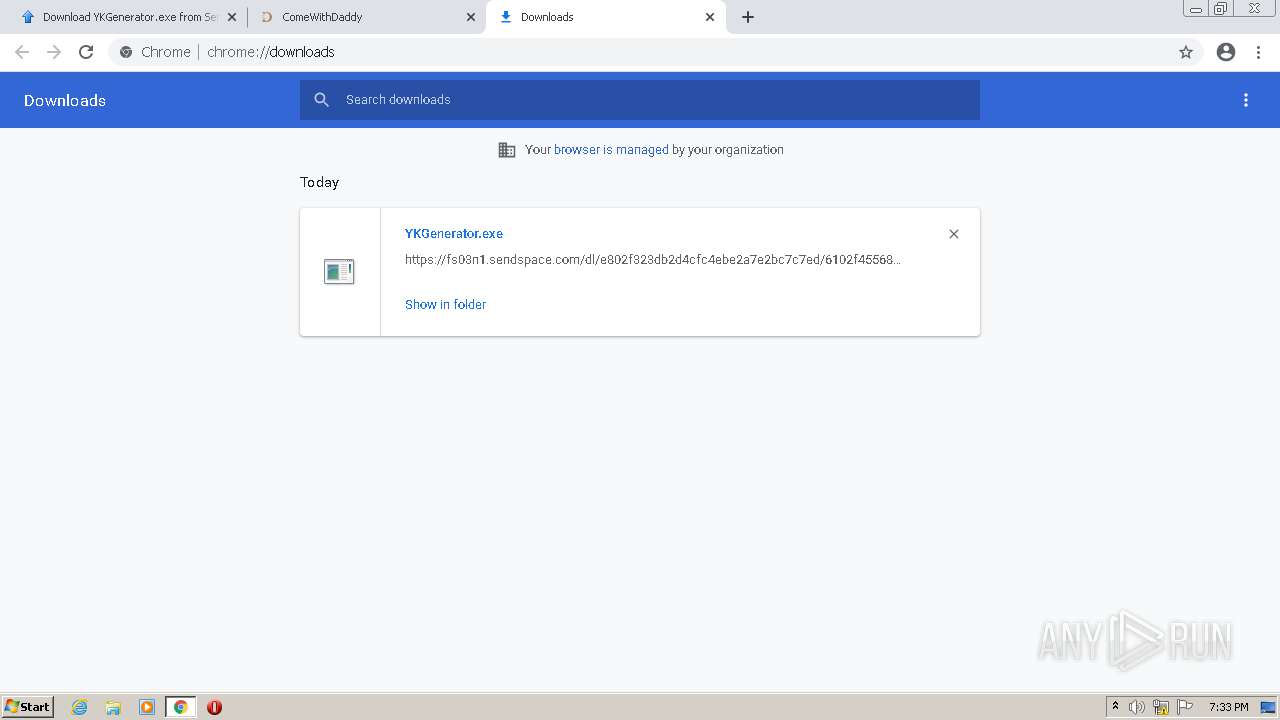Open the Windows Start menu

point(28,707)
